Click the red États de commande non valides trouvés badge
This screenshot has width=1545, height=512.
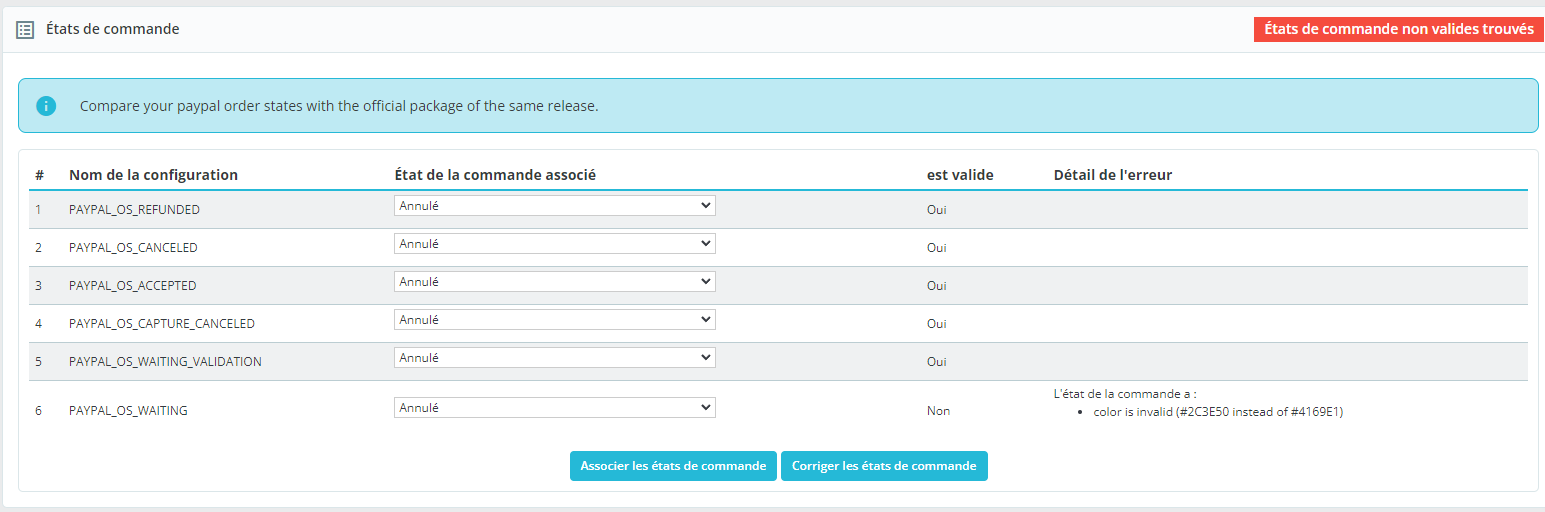1399,29
